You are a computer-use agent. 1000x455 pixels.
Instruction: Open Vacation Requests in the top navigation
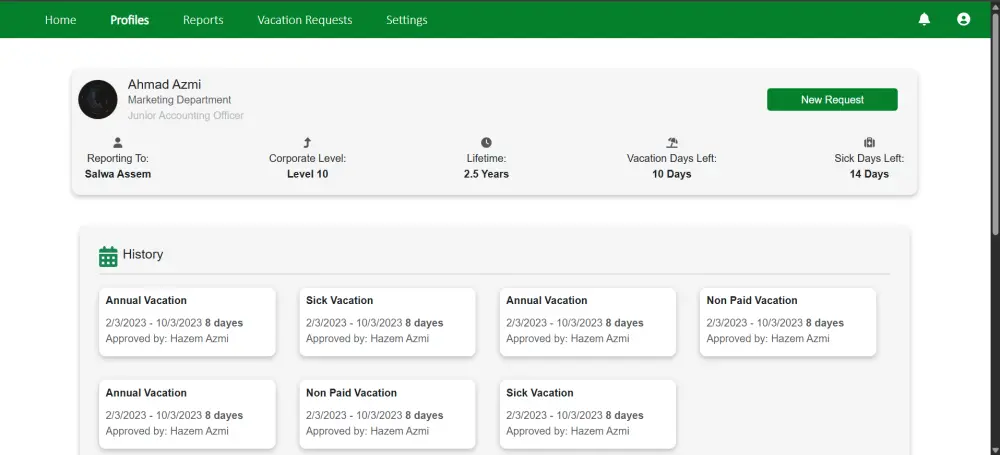[x=305, y=20]
